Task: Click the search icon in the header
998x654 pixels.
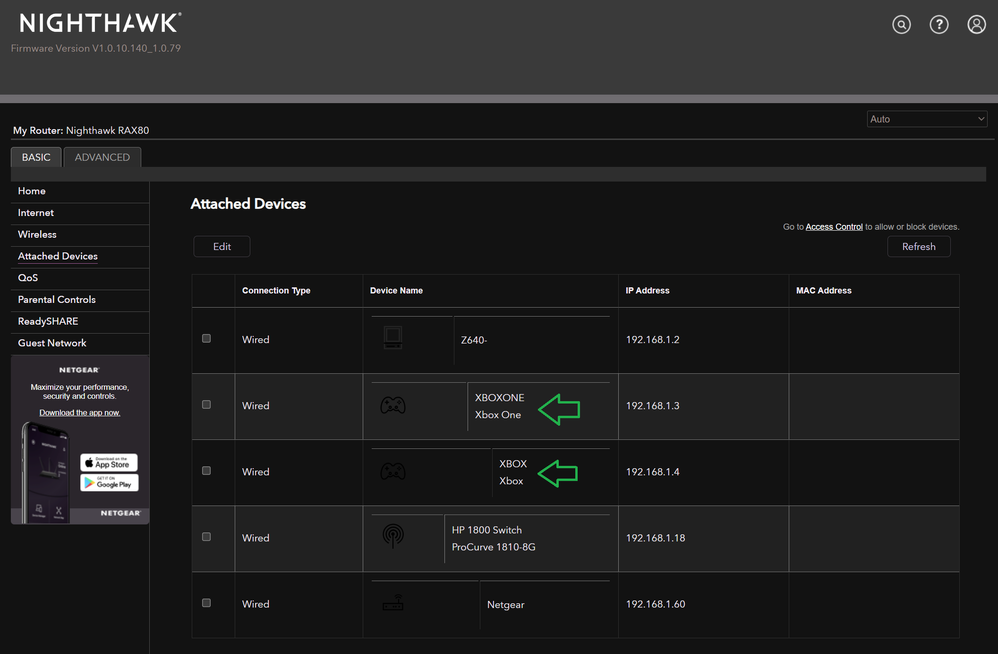Action: click(x=901, y=25)
